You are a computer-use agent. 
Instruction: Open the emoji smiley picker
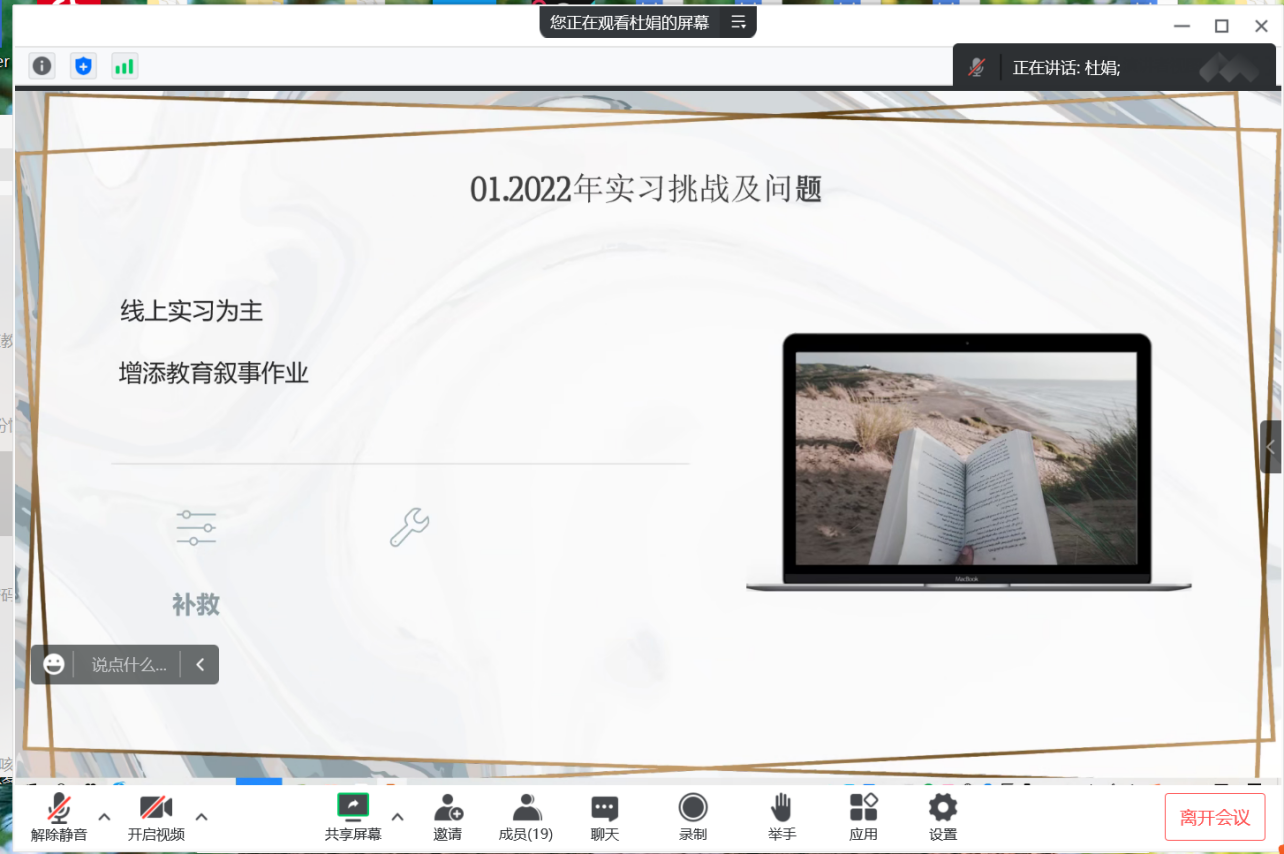[54, 664]
